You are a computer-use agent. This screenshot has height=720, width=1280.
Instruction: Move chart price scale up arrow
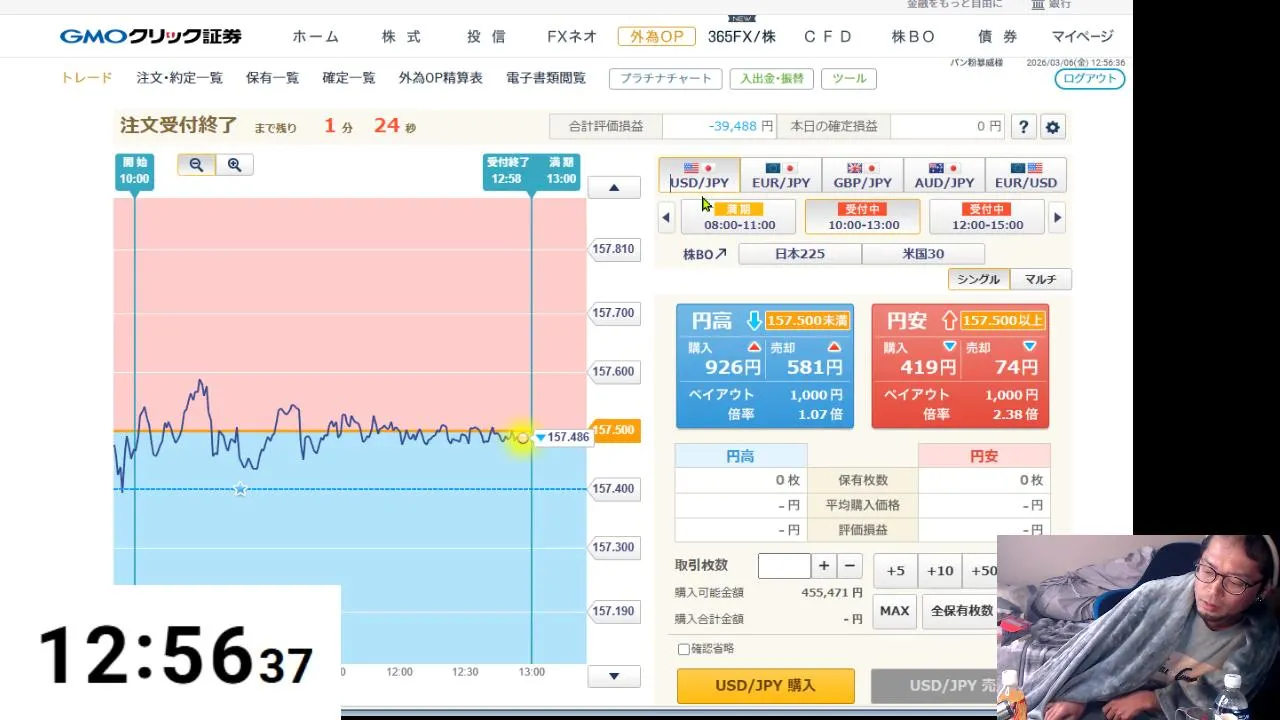[x=614, y=188]
